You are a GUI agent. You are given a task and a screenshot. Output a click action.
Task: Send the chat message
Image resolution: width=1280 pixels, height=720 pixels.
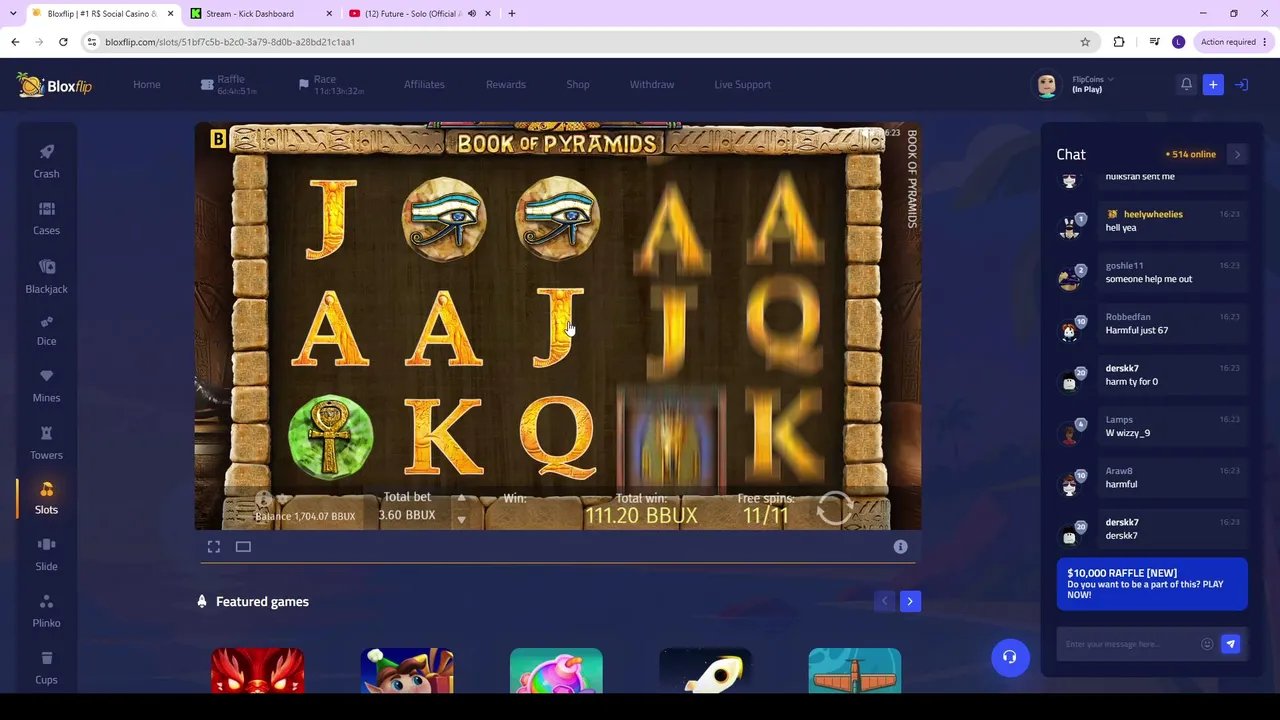point(1230,644)
